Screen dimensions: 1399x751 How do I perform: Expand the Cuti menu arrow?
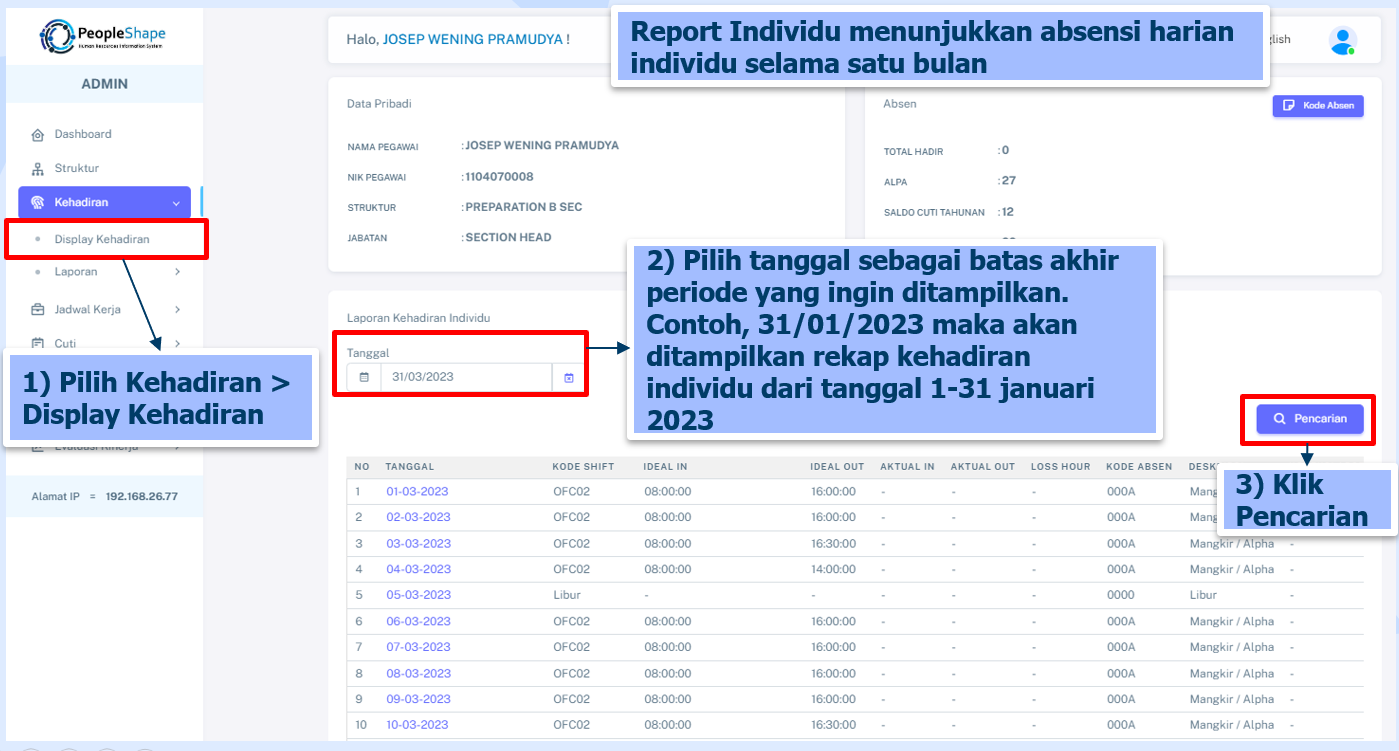(177, 344)
